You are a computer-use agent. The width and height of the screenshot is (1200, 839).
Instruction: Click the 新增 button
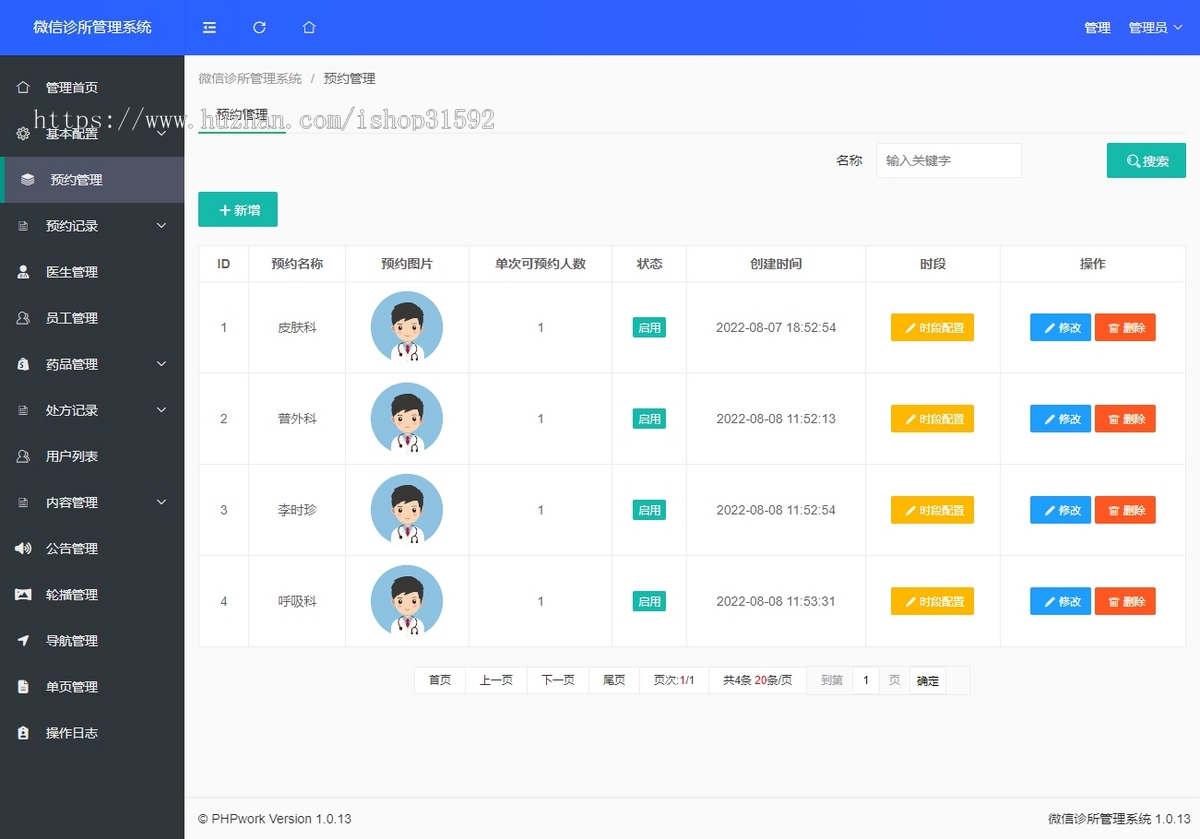pos(238,210)
